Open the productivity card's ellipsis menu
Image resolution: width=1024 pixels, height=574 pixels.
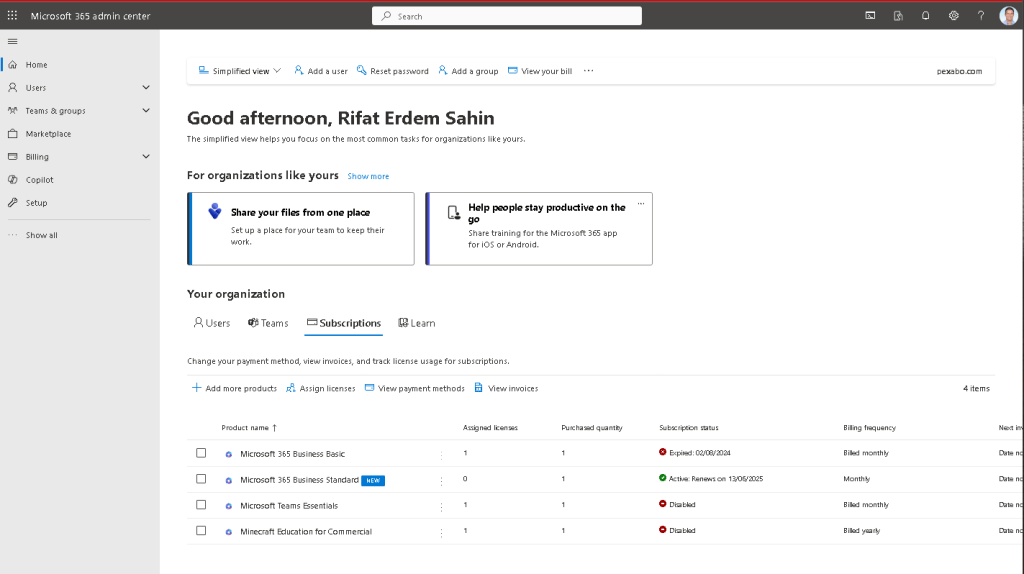point(641,204)
